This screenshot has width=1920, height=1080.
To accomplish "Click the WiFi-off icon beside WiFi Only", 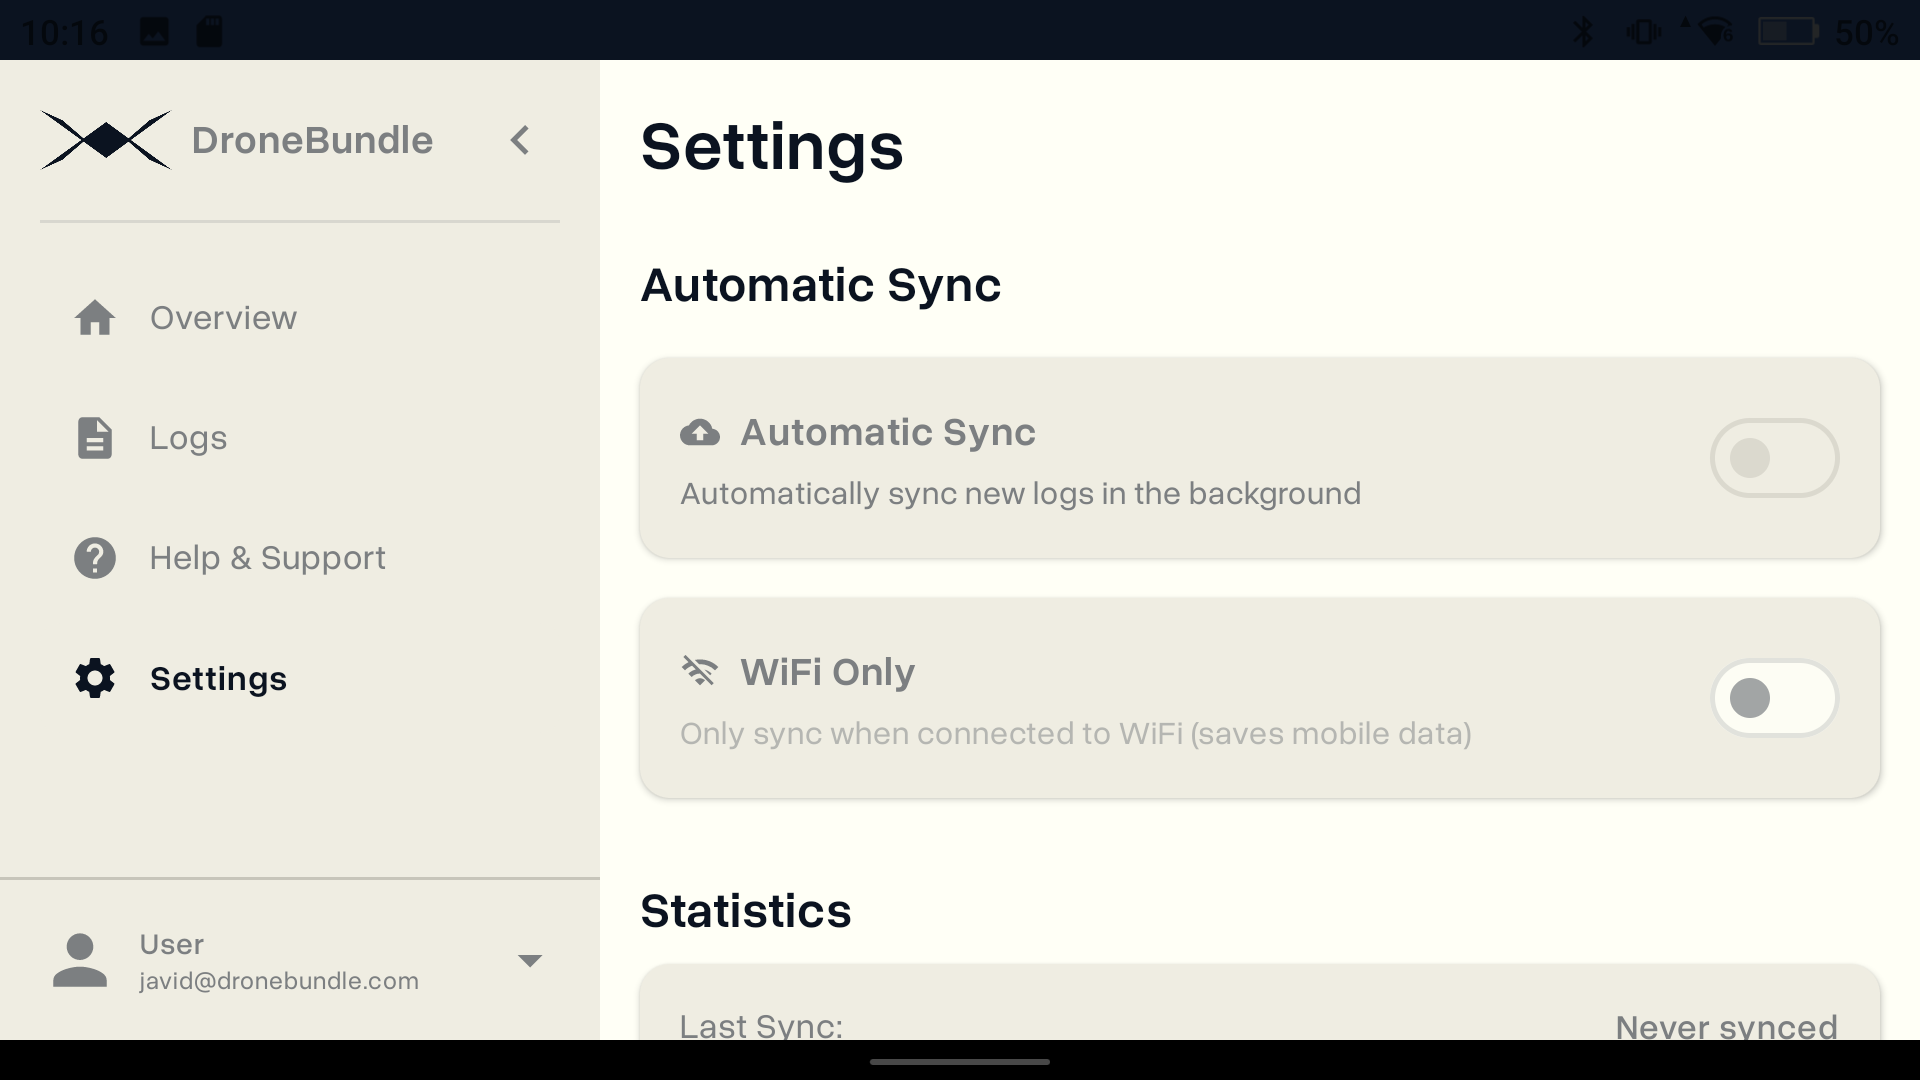I will click(x=700, y=672).
